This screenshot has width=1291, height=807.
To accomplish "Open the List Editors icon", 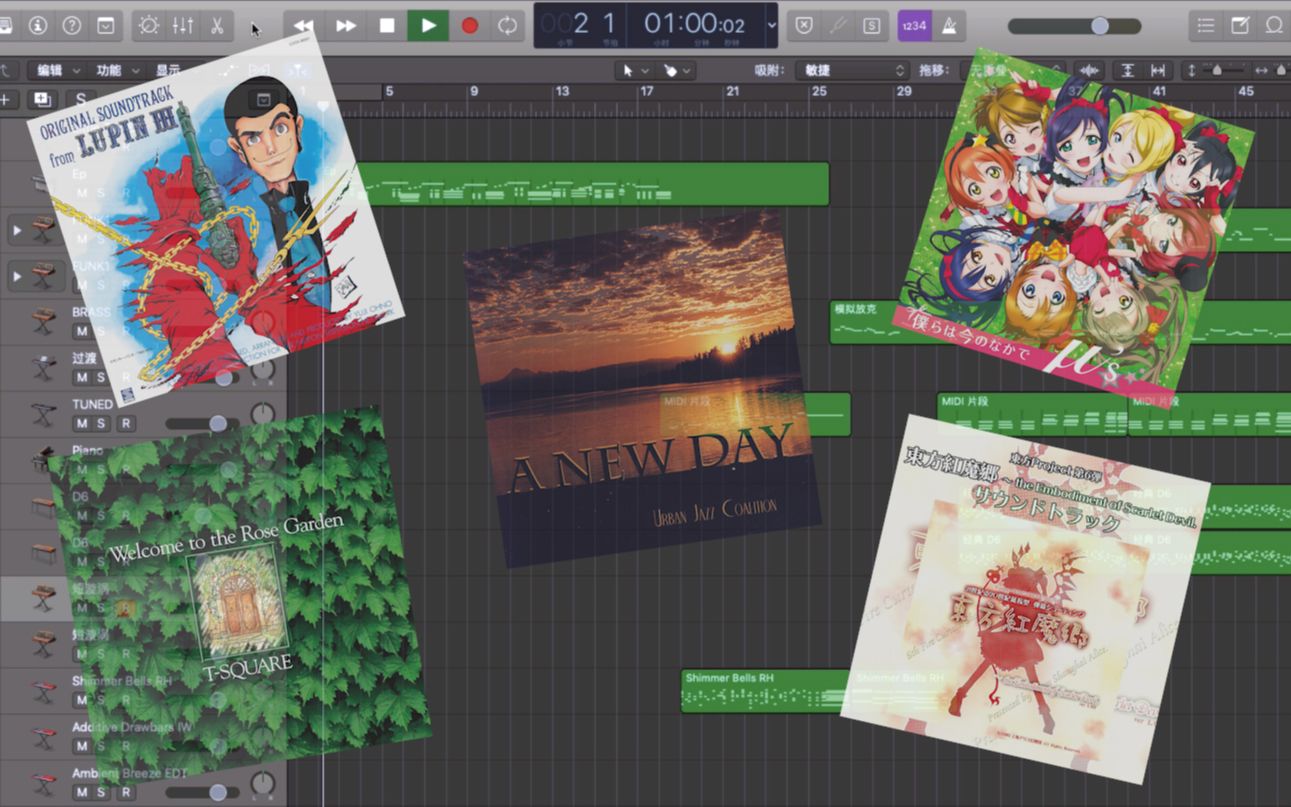I will 1207,25.
